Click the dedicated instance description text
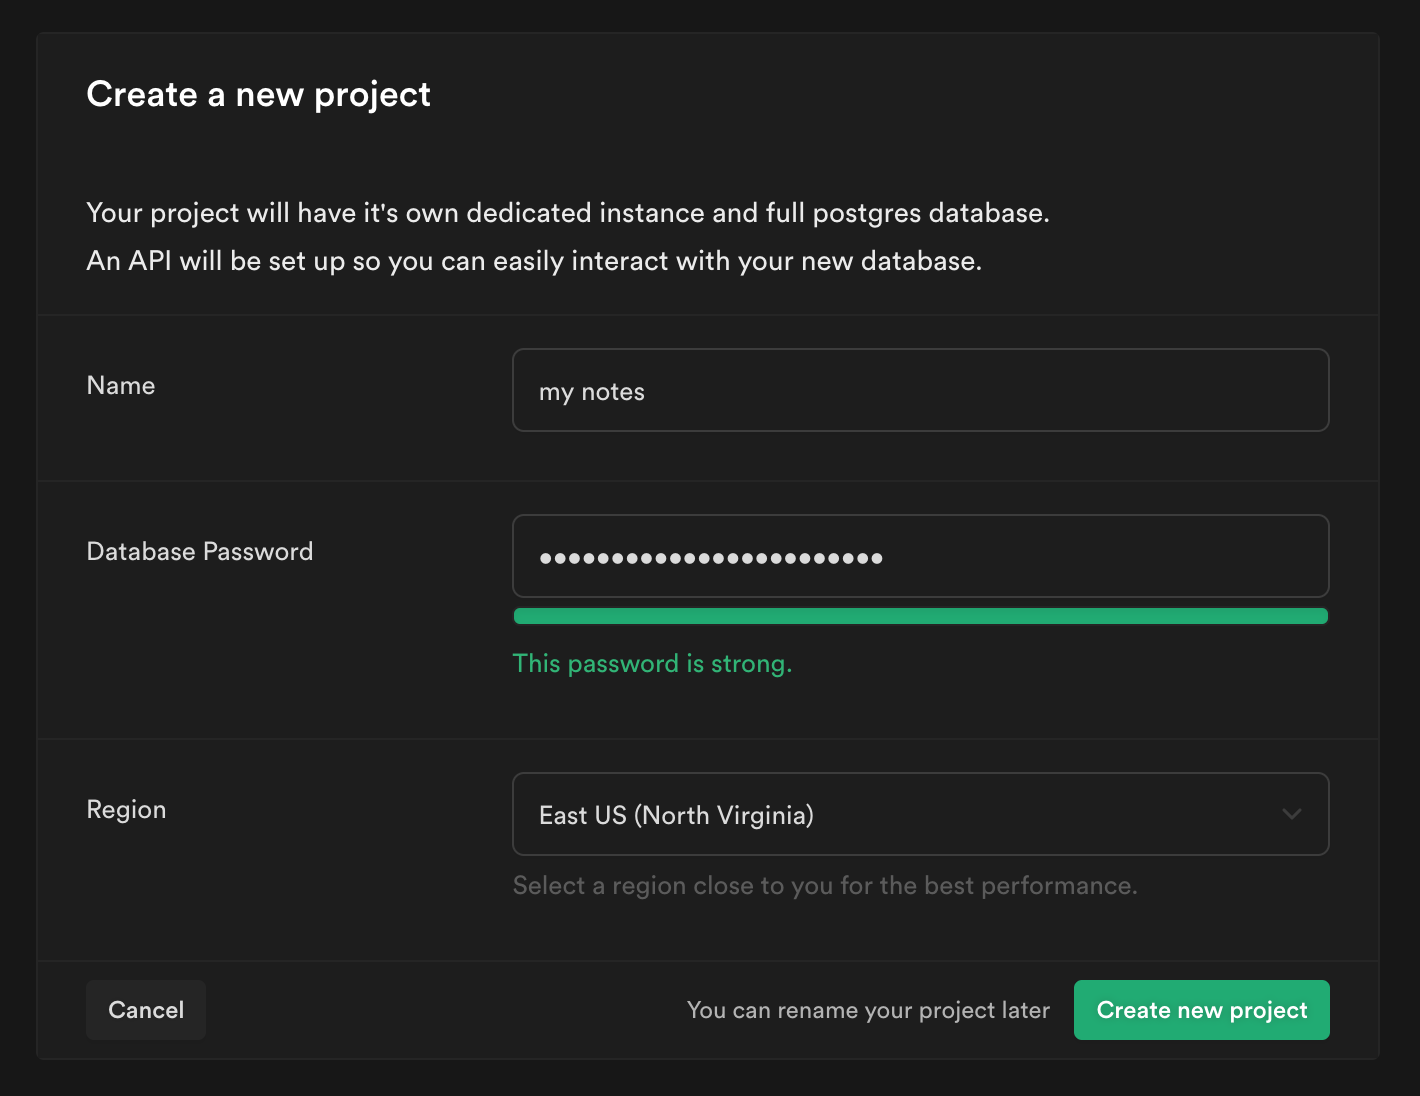This screenshot has width=1420, height=1096. (x=568, y=212)
